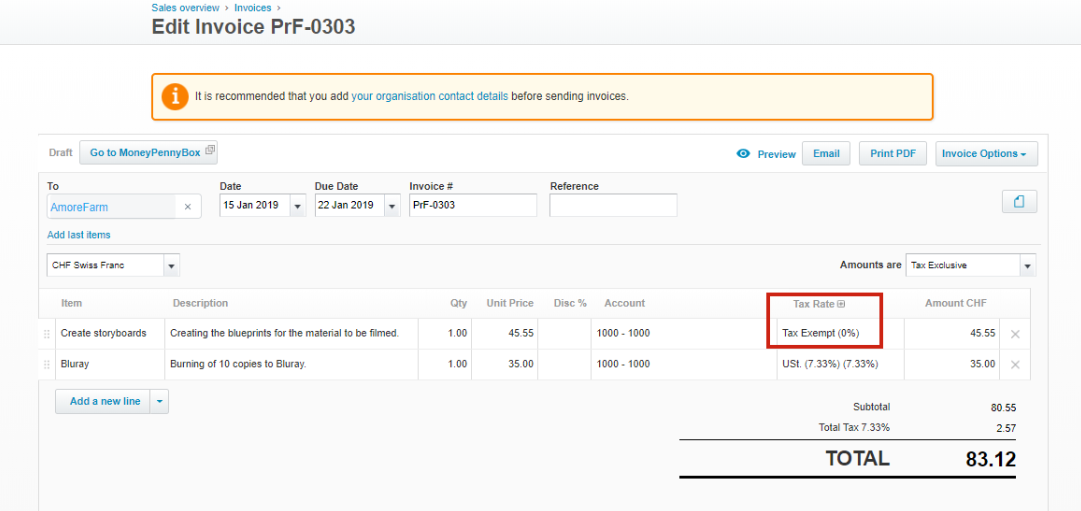Screen dimensions: 1081x511
Task: Navigate to Sales overview breadcrumb
Action: tap(185, 8)
